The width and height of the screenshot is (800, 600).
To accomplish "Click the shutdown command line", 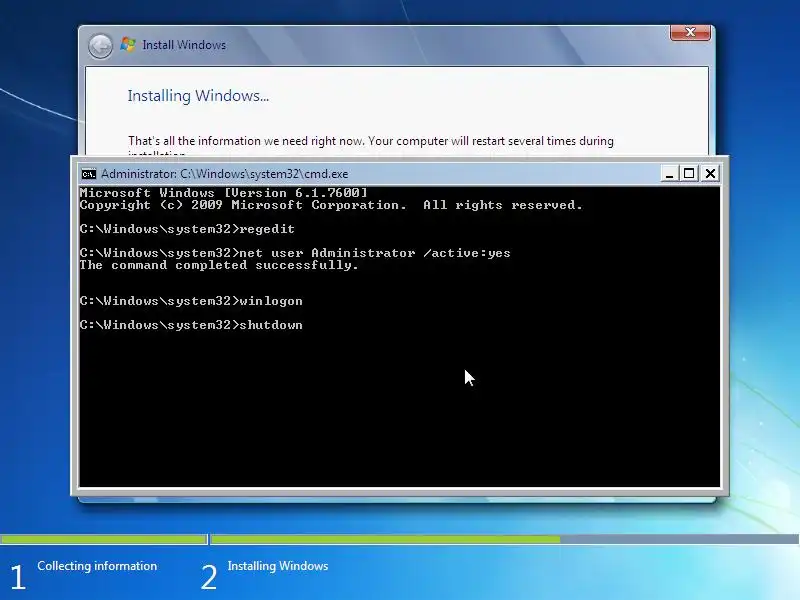I will (x=191, y=325).
